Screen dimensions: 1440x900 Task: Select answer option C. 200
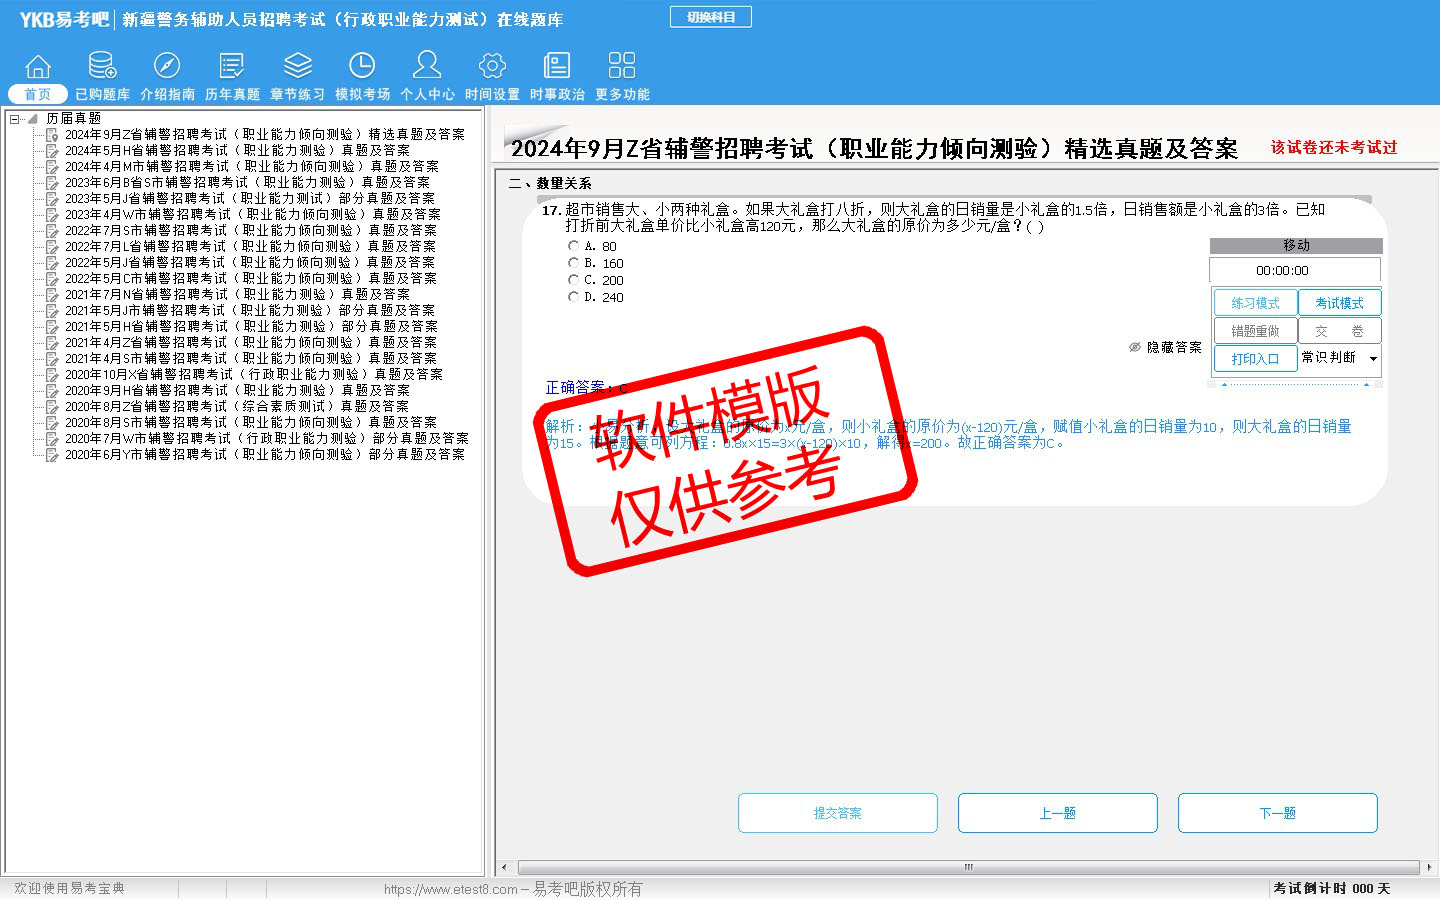pos(574,280)
